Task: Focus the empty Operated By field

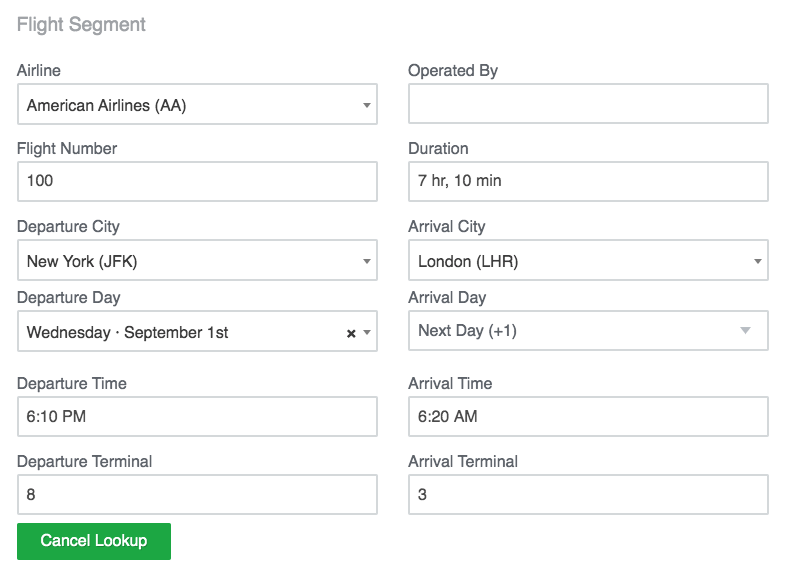Action: click(x=588, y=104)
